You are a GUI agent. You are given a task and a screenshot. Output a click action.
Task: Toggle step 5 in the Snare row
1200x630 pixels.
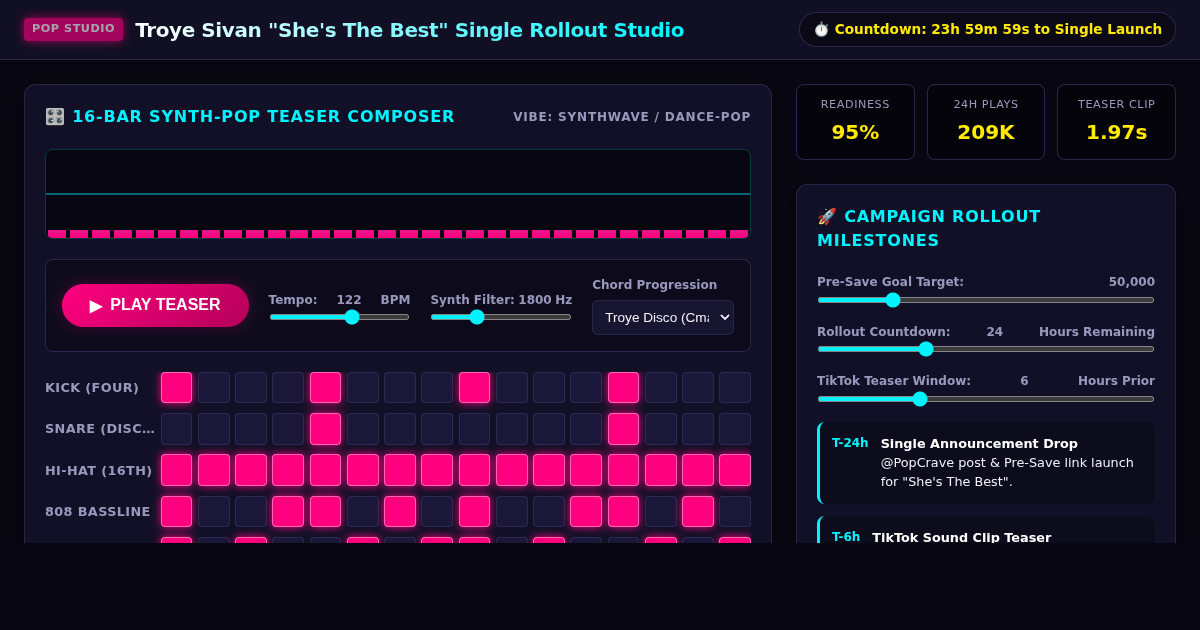[x=325, y=429]
